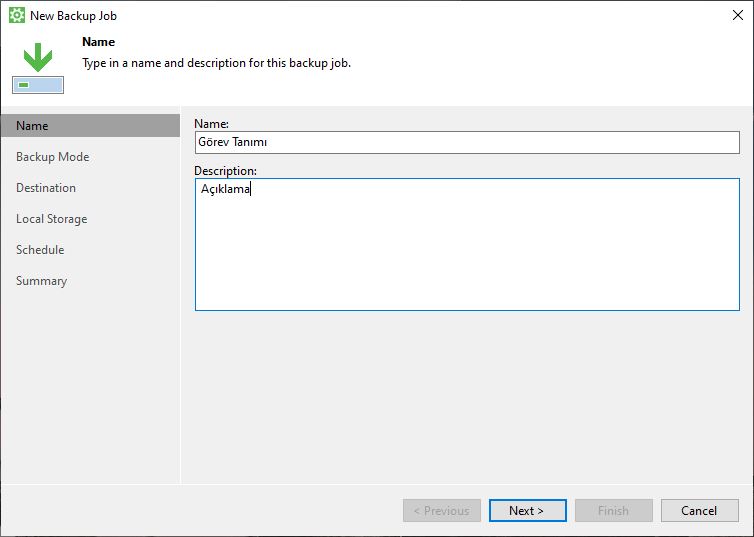Close the New Backup Job dialog
Image resolution: width=754 pixels, height=537 pixels.
(x=738, y=15)
